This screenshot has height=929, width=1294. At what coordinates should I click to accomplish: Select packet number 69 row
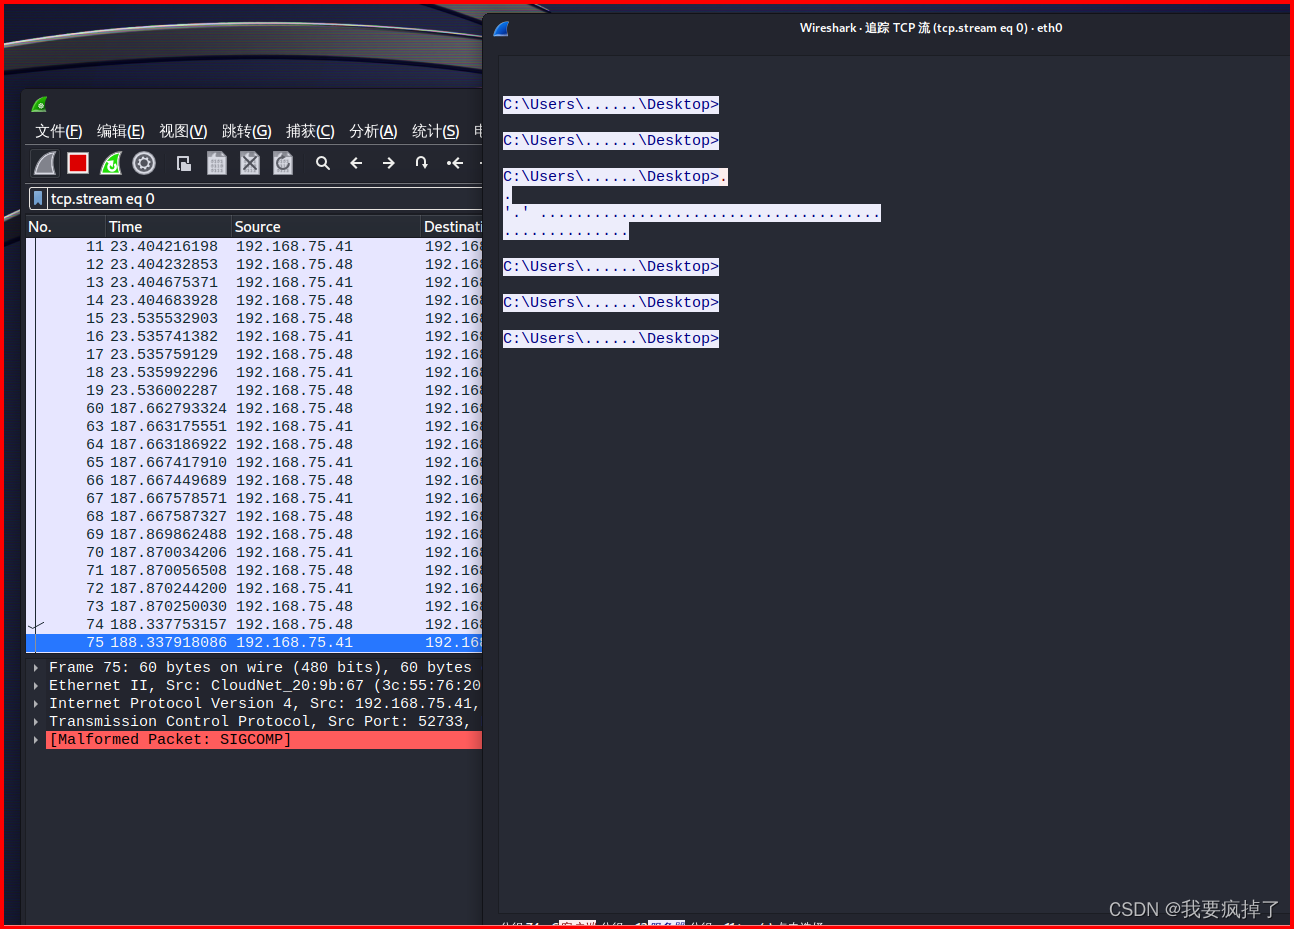click(x=254, y=534)
